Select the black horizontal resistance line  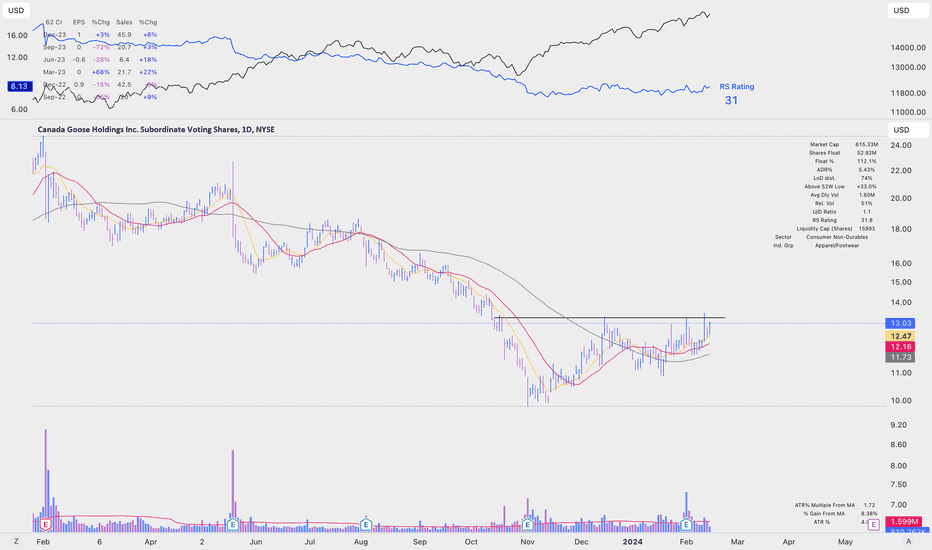coord(609,318)
